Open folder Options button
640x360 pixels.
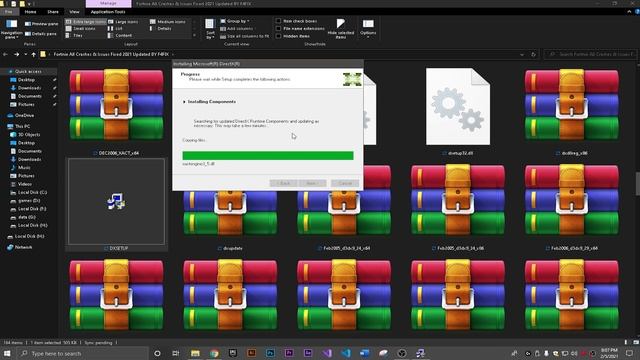(368, 29)
